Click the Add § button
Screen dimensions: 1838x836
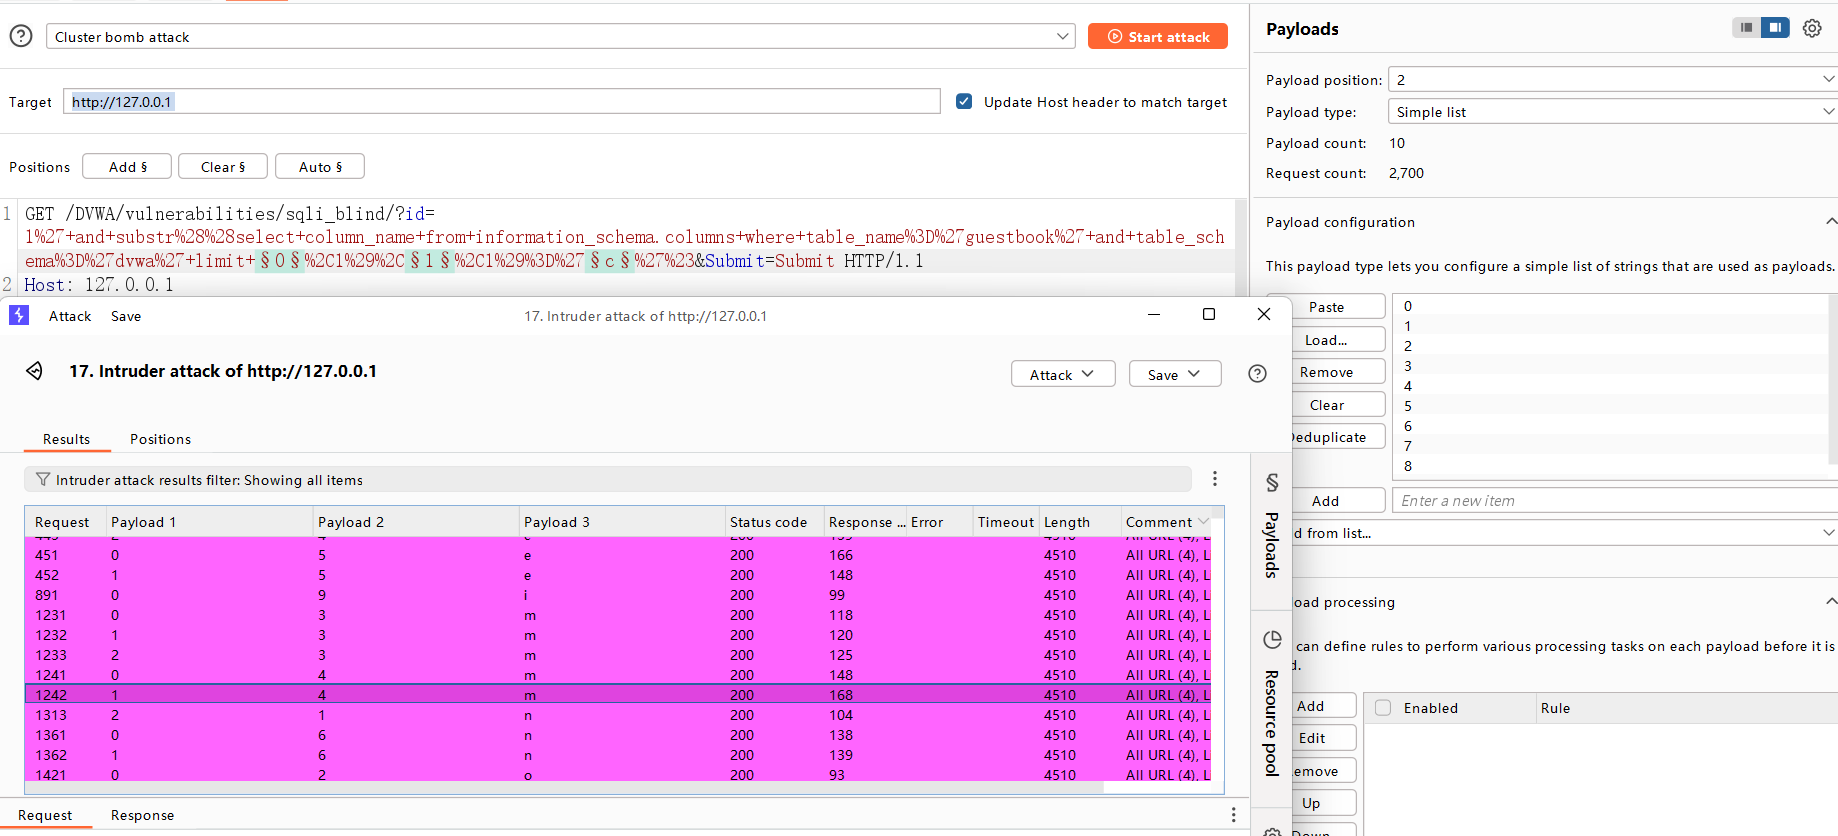coord(127,166)
